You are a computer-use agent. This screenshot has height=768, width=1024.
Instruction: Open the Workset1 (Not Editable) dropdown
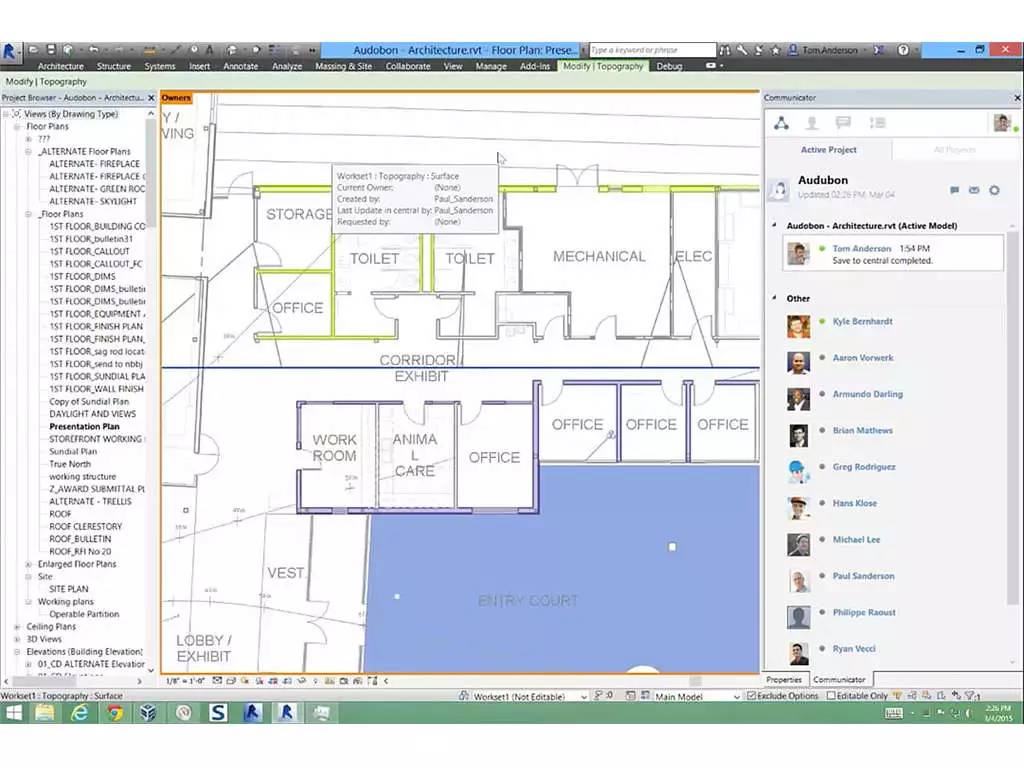tap(529, 696)
